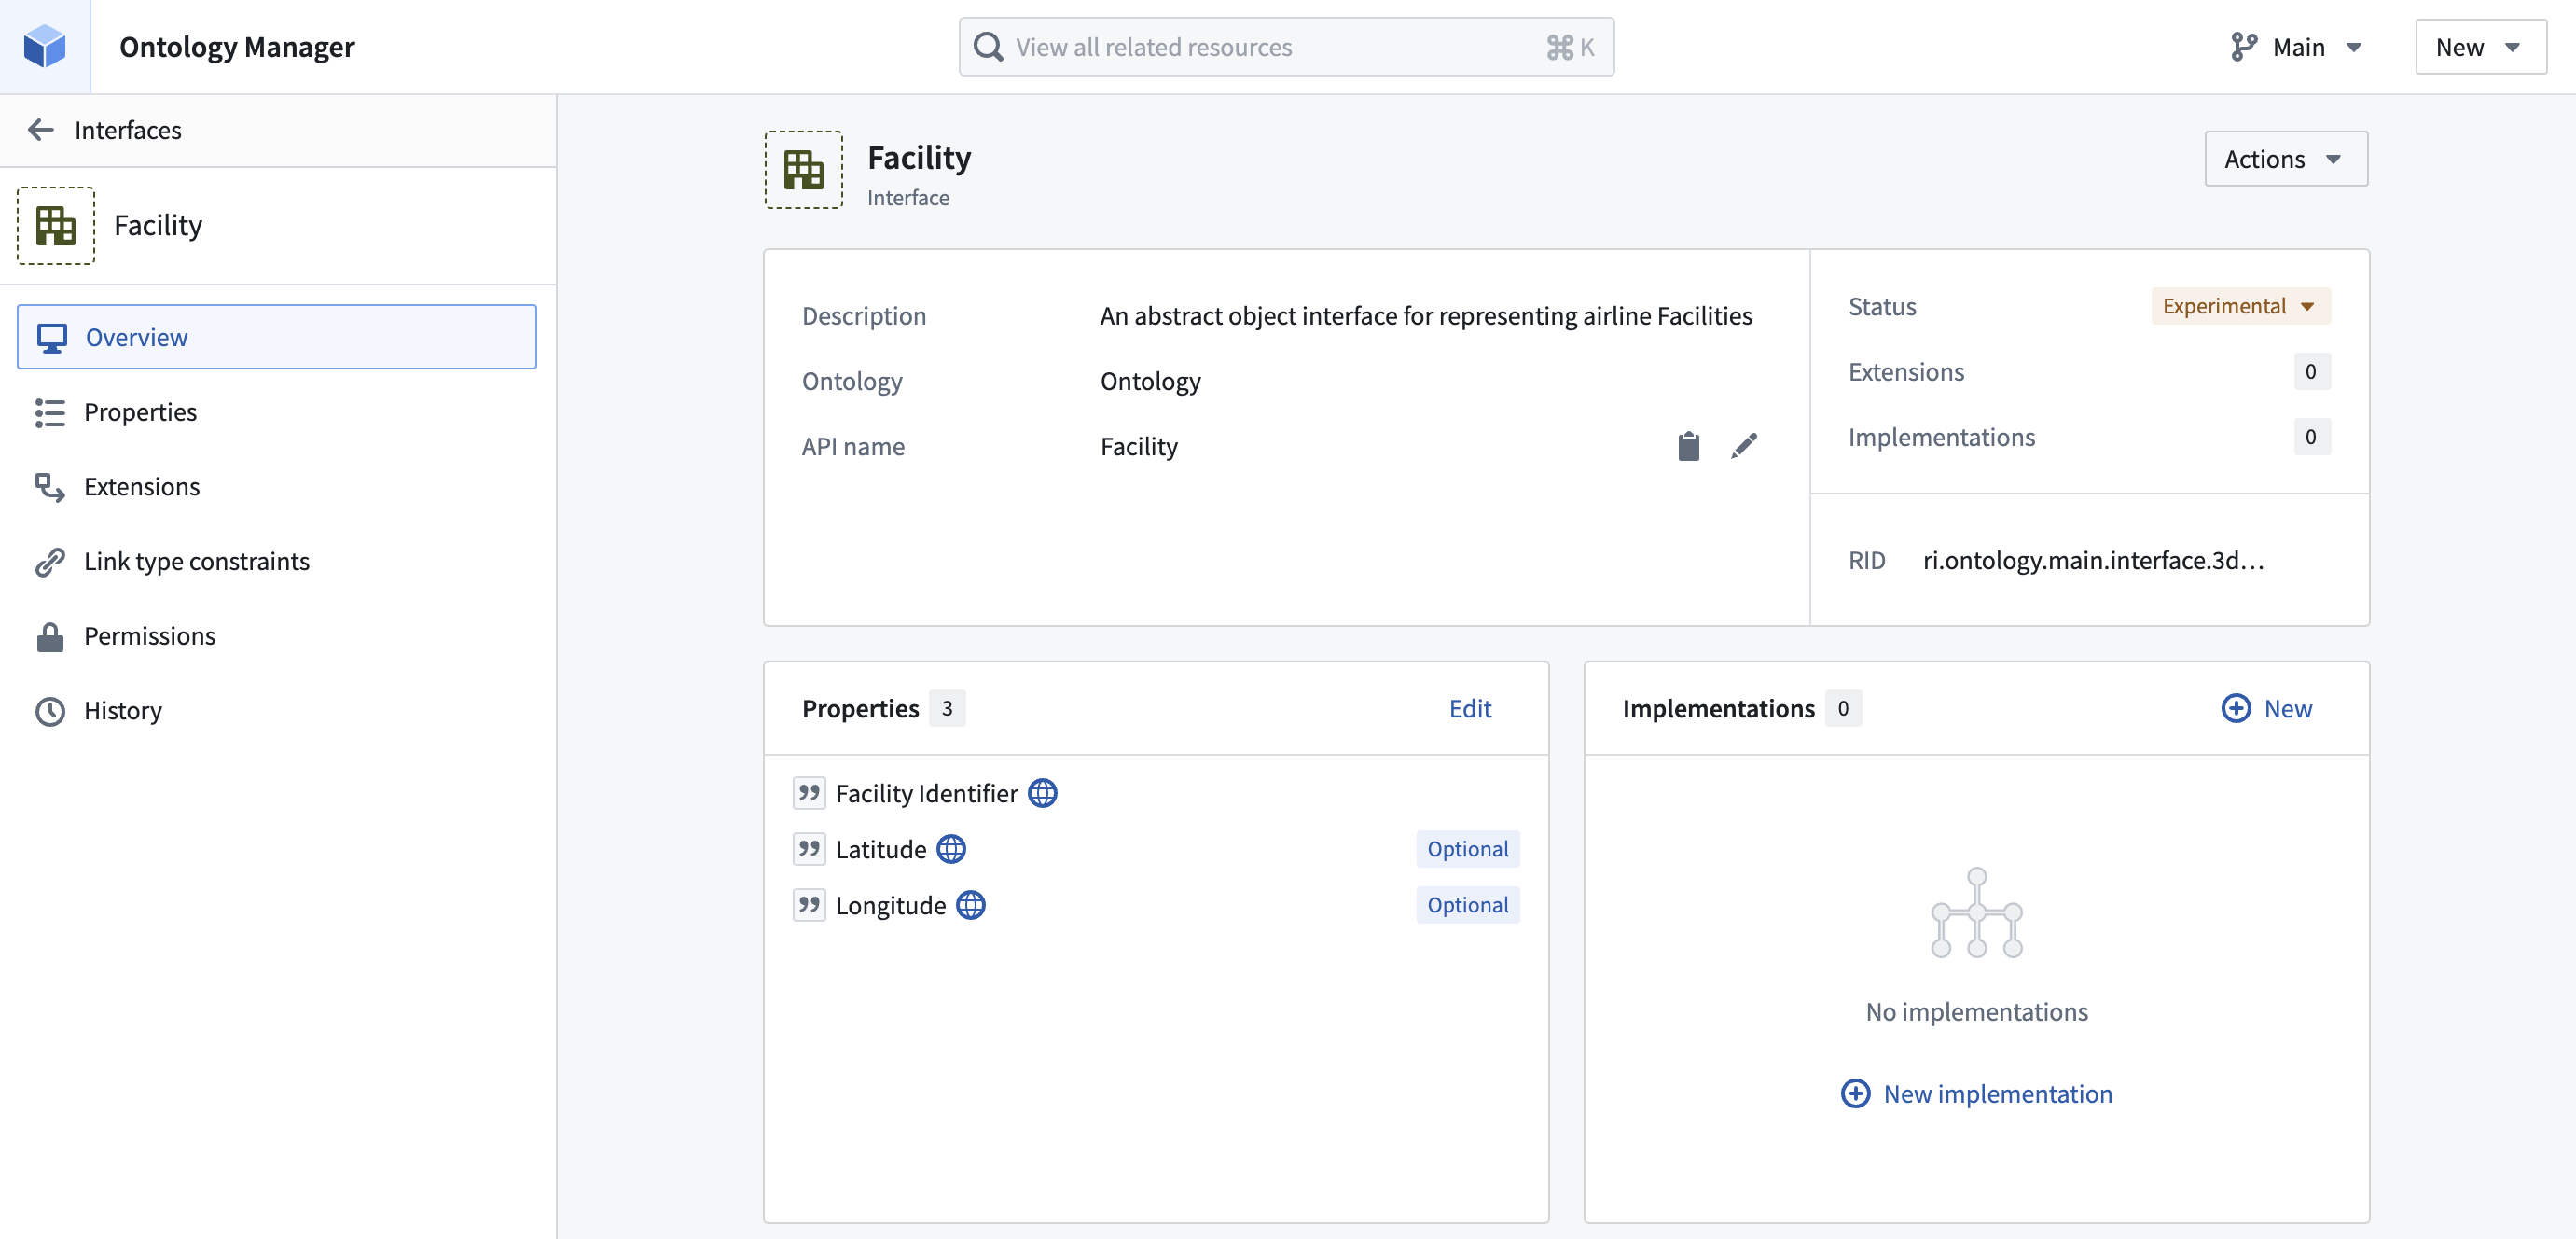The image size is (2576, 1239).
Task: Click the Longitude property name
Action: [890, 905]
